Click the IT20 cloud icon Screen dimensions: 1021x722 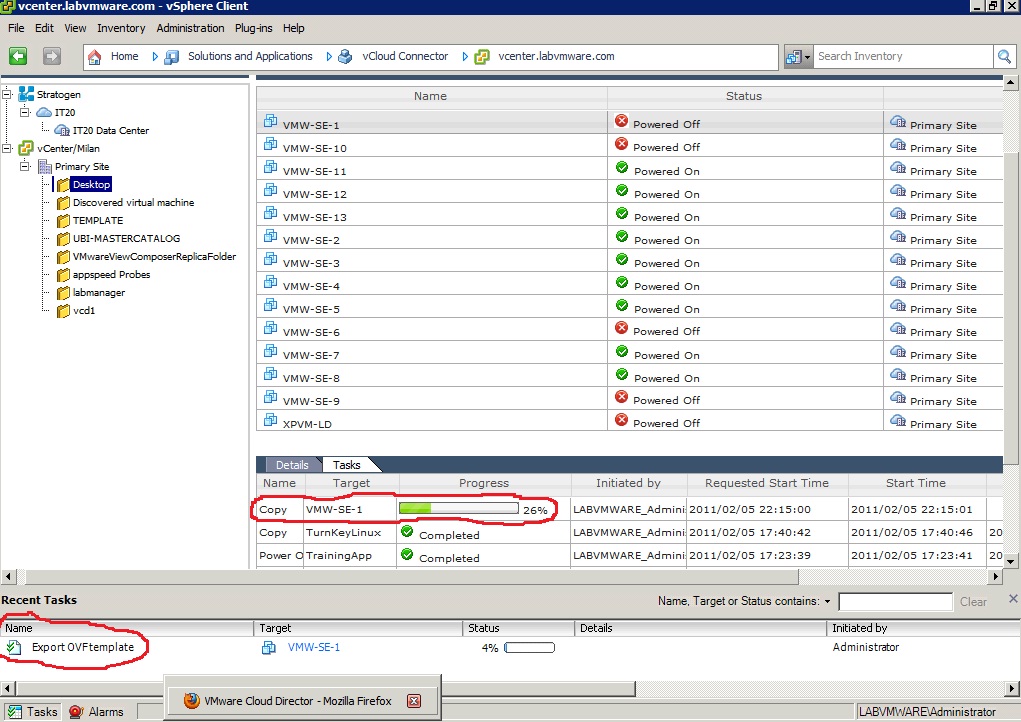[x=44, y=112]
